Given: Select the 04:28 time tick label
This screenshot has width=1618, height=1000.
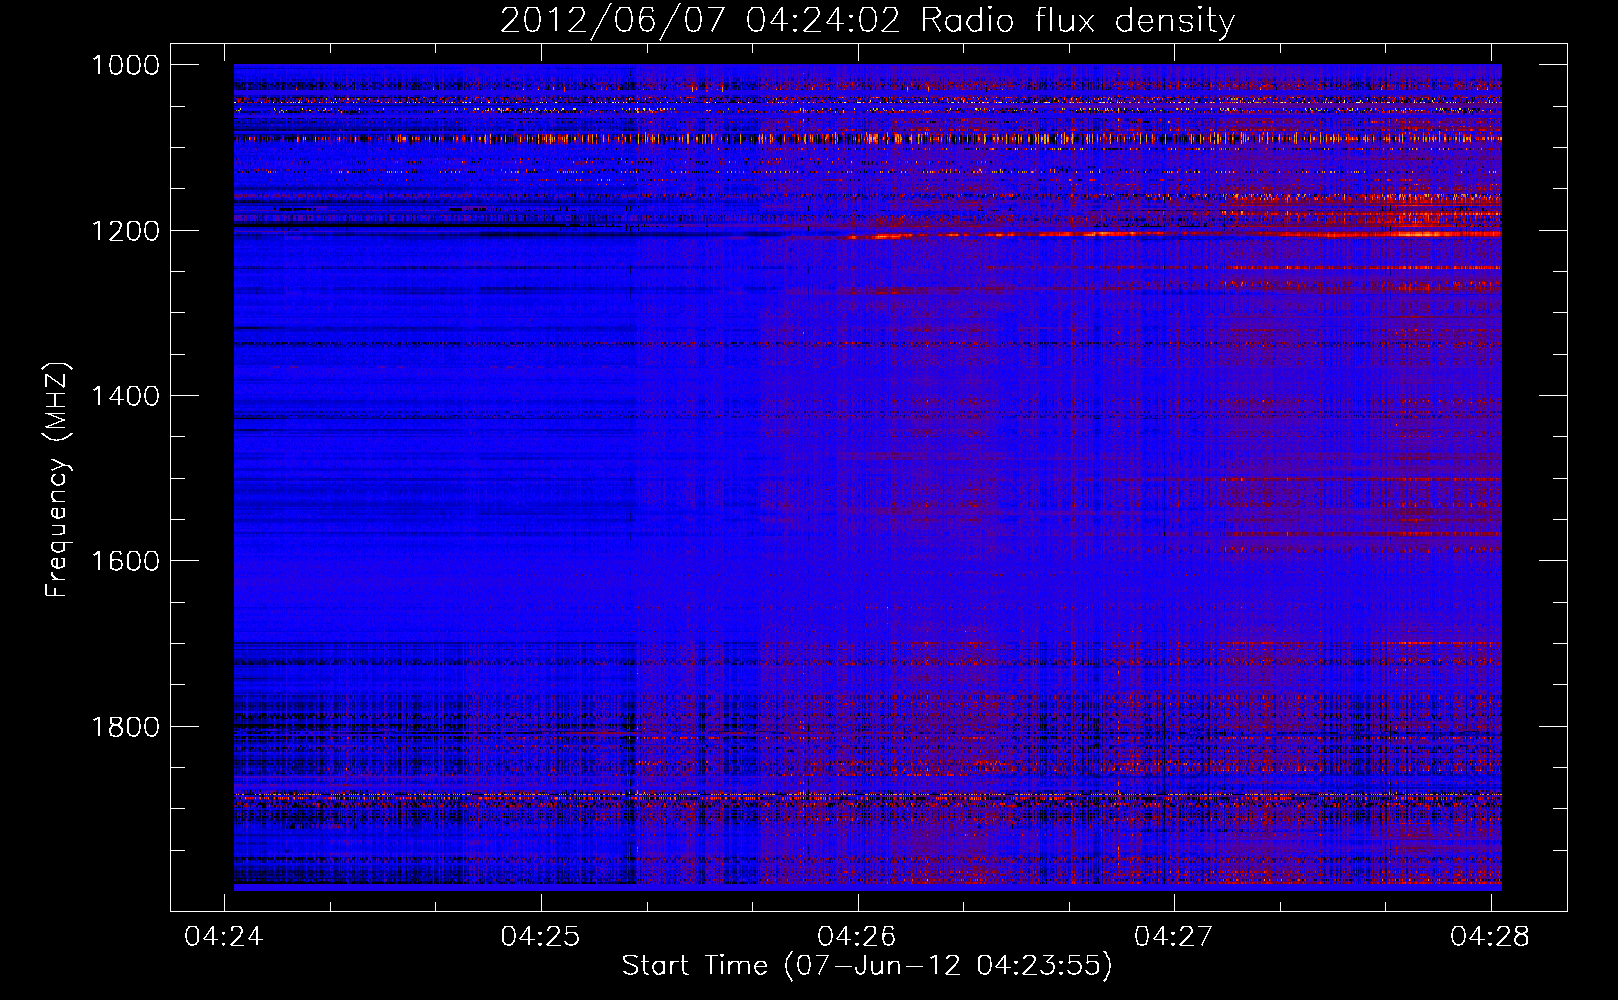Looking at the screenshot, I should (1490, 936).
